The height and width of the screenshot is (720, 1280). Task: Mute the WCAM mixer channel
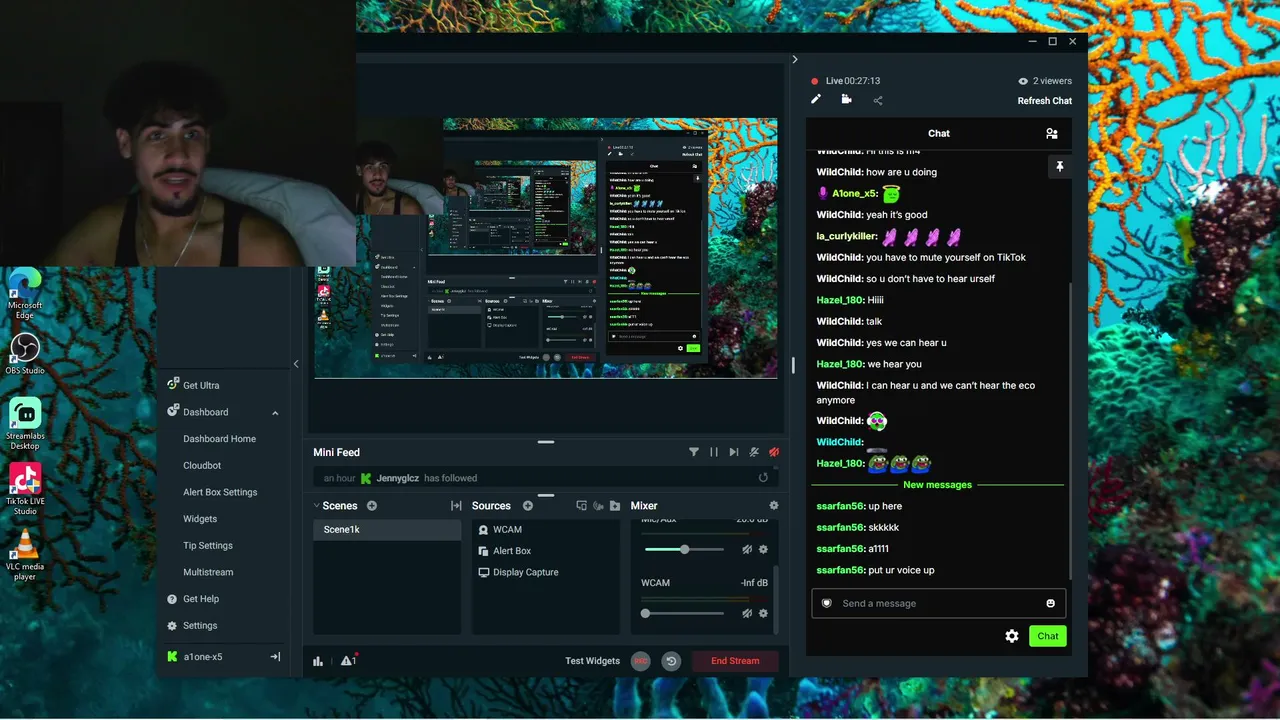click(747, 613)
